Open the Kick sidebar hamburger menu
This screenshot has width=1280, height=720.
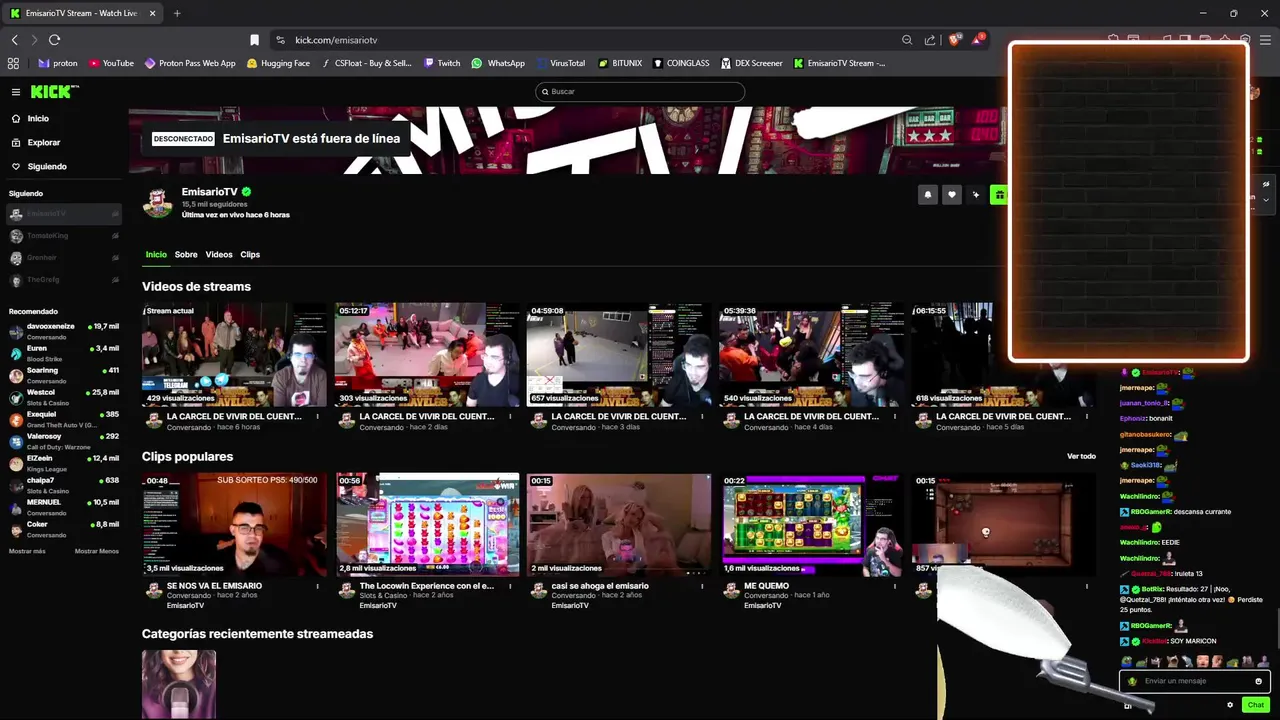16,92
